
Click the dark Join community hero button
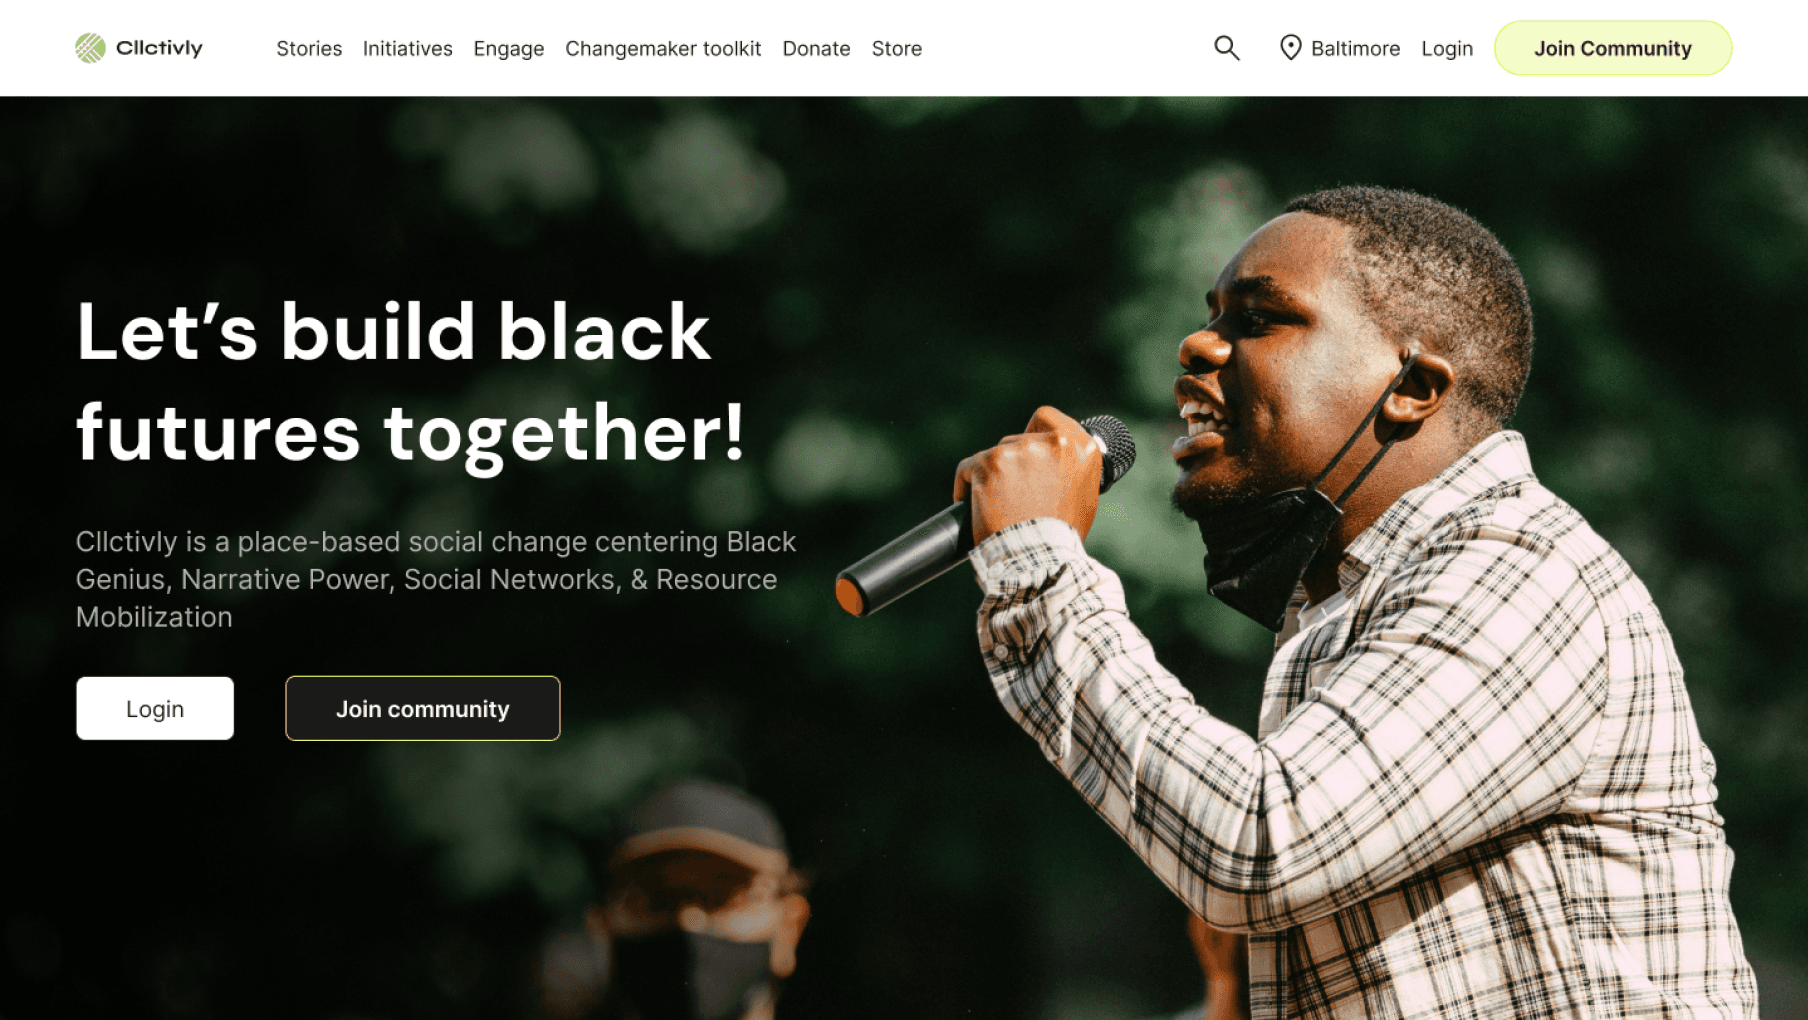pos(423,708)
